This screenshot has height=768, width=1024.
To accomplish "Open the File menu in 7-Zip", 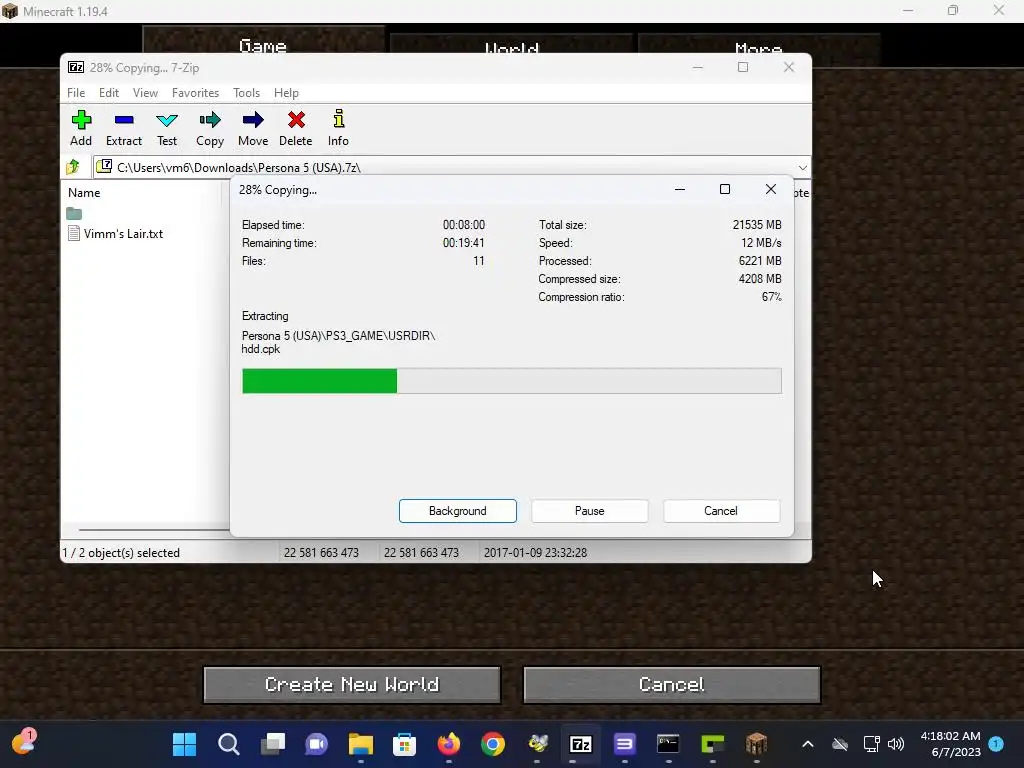I will point(76,93).
